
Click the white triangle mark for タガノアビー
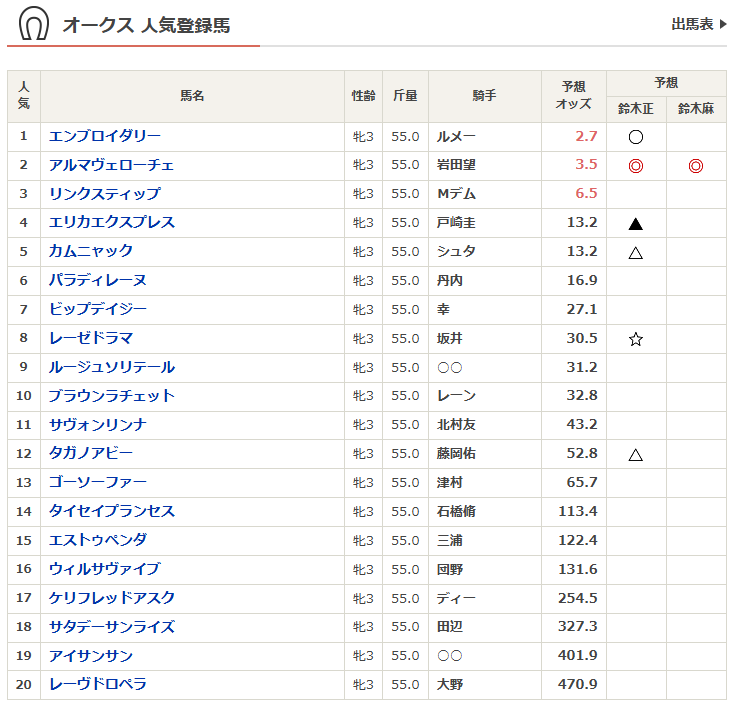(x=636, y=455)
